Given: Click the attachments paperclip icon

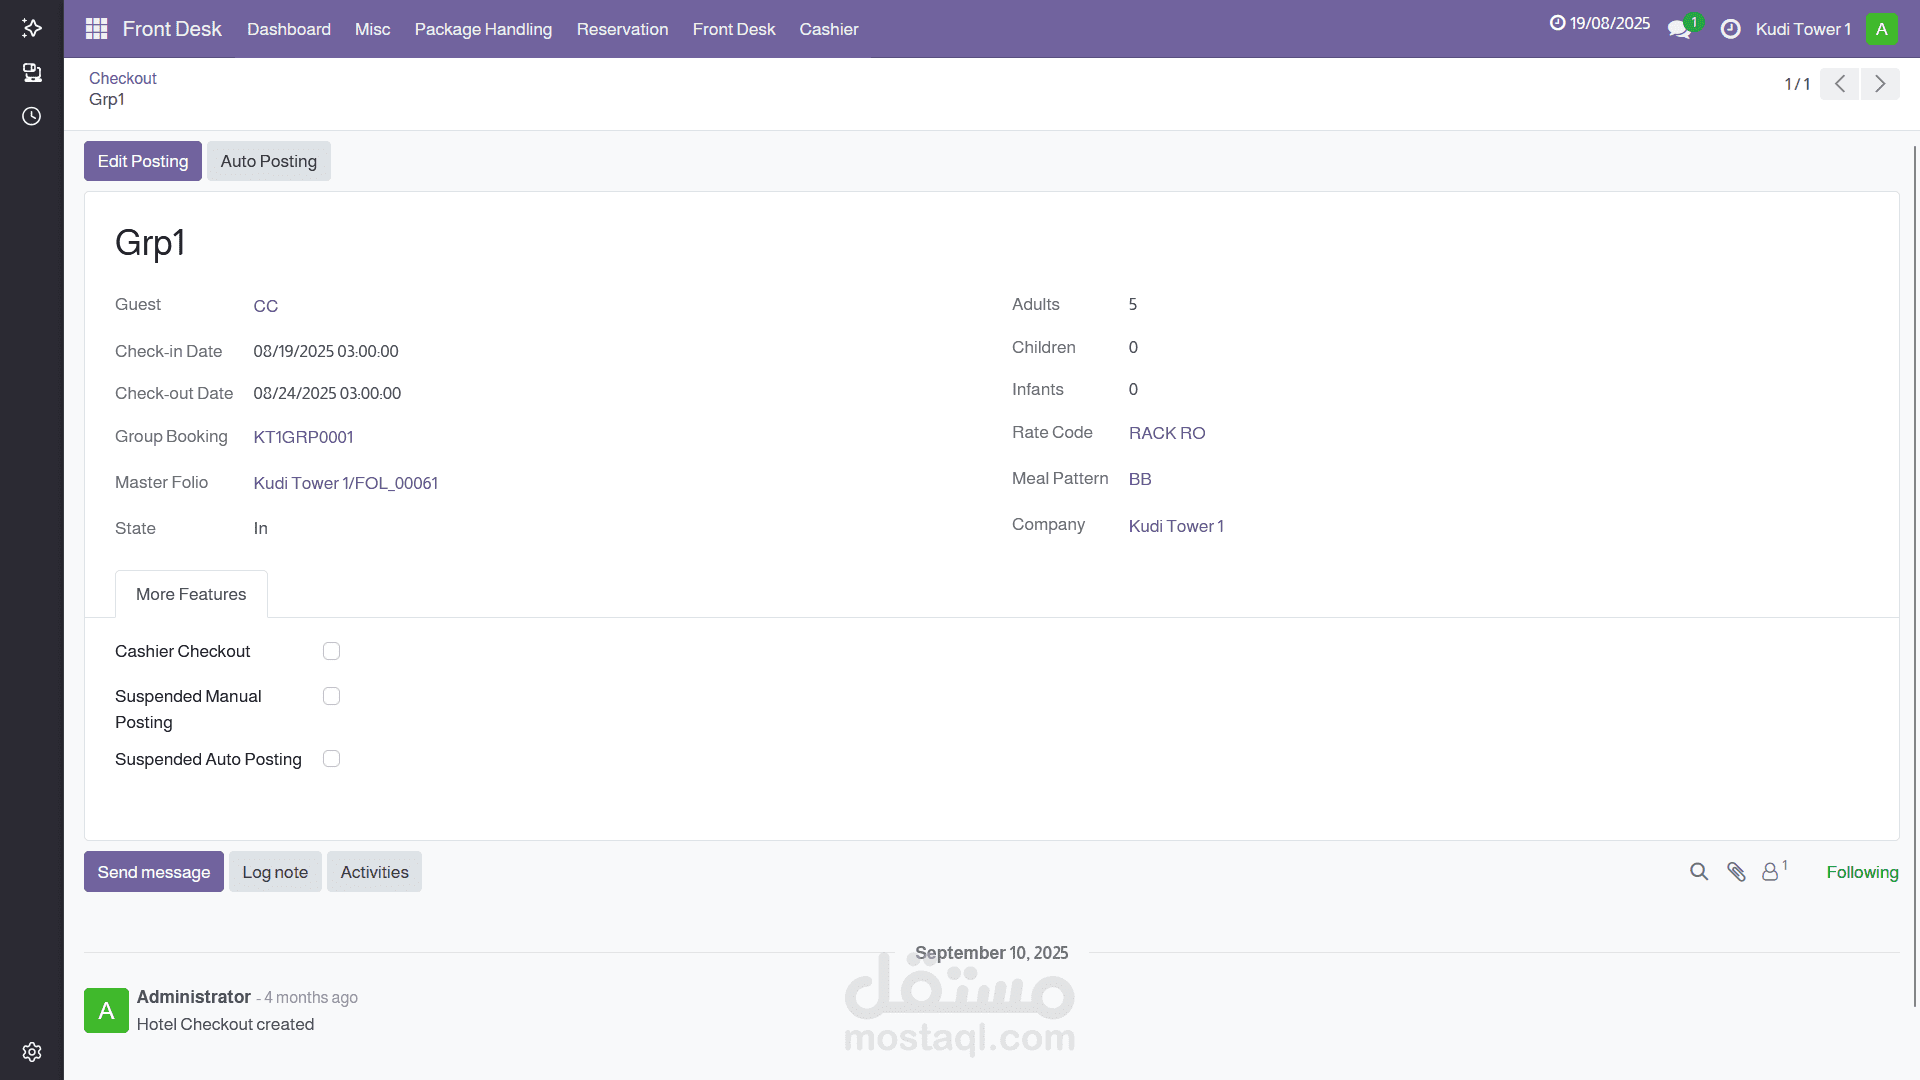Looking at the screenshot, I should click(x=1736, y=872).
